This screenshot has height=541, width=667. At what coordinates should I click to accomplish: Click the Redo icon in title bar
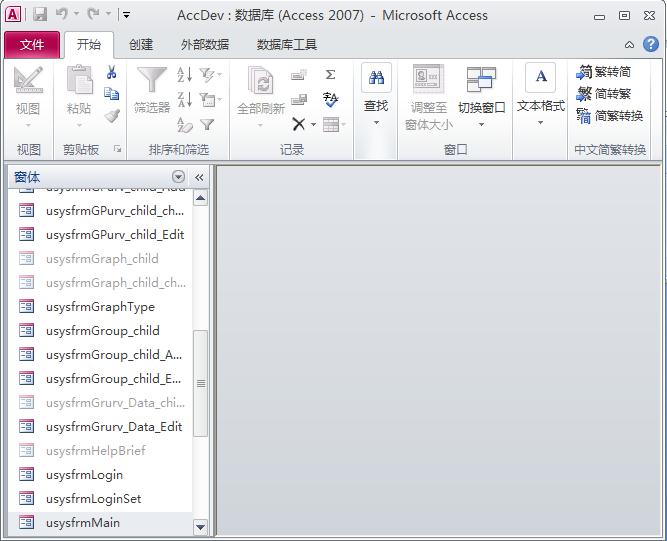pyautogui.click(x=93, y=14)
